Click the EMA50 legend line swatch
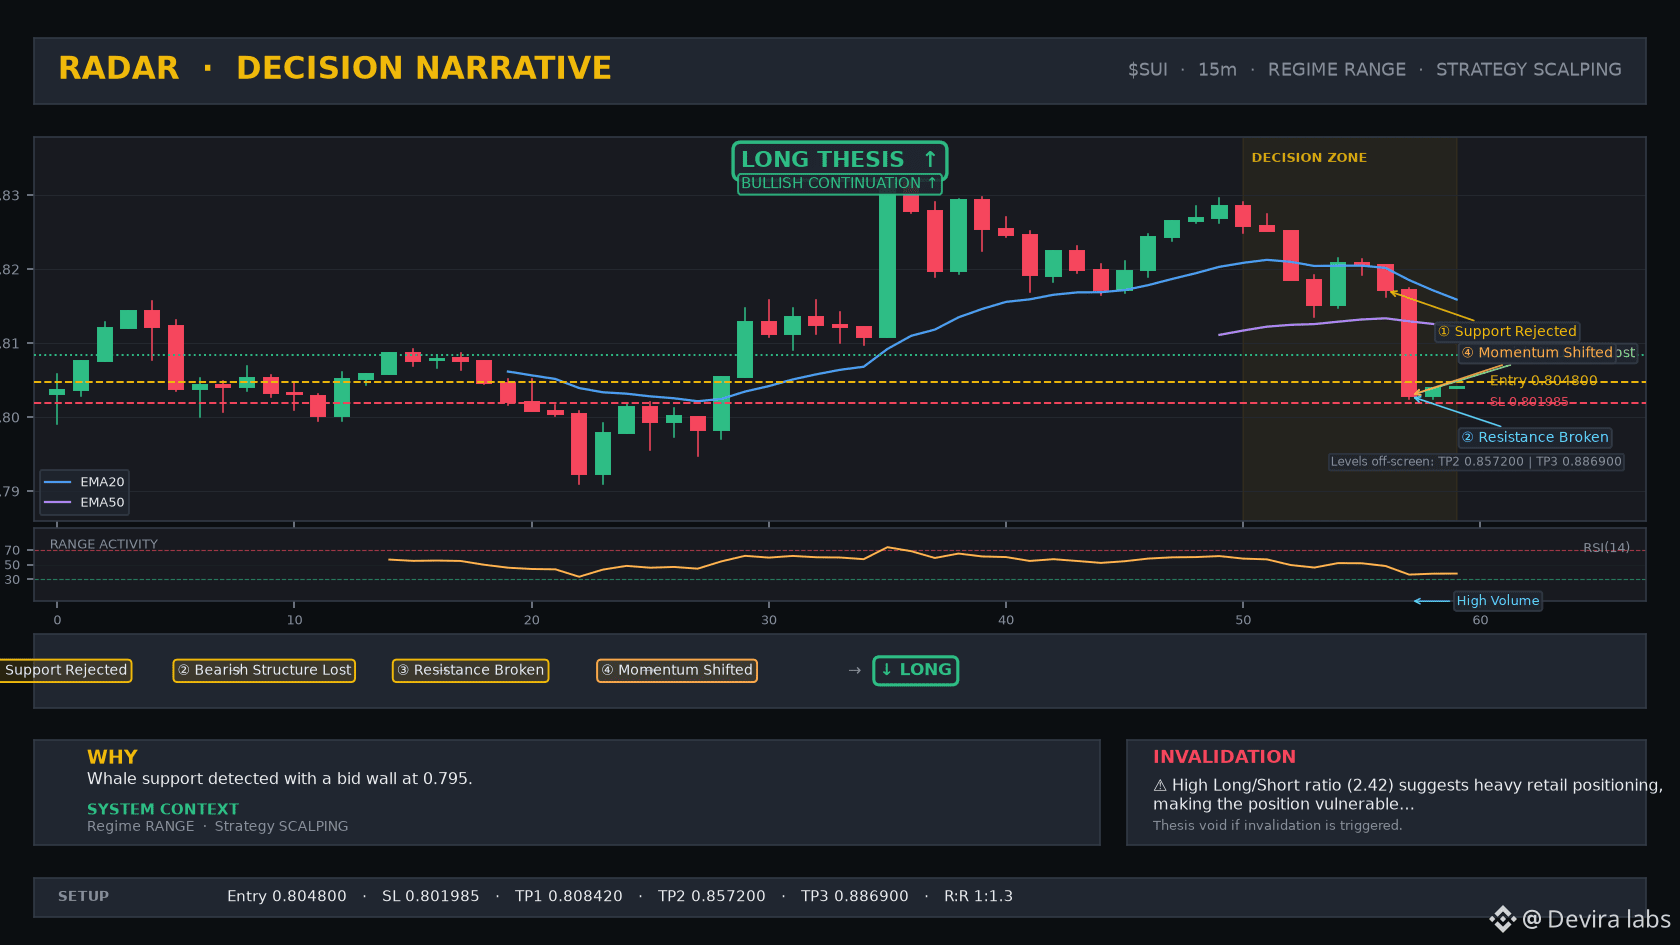Image resolution: width=1680 pixels, height=945 pixels. (x=58, y=503)
